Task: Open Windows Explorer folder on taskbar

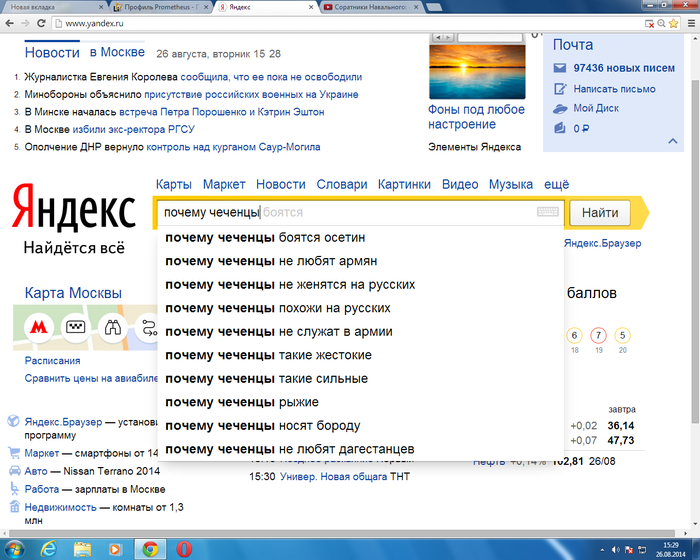Action: point(82,549)
